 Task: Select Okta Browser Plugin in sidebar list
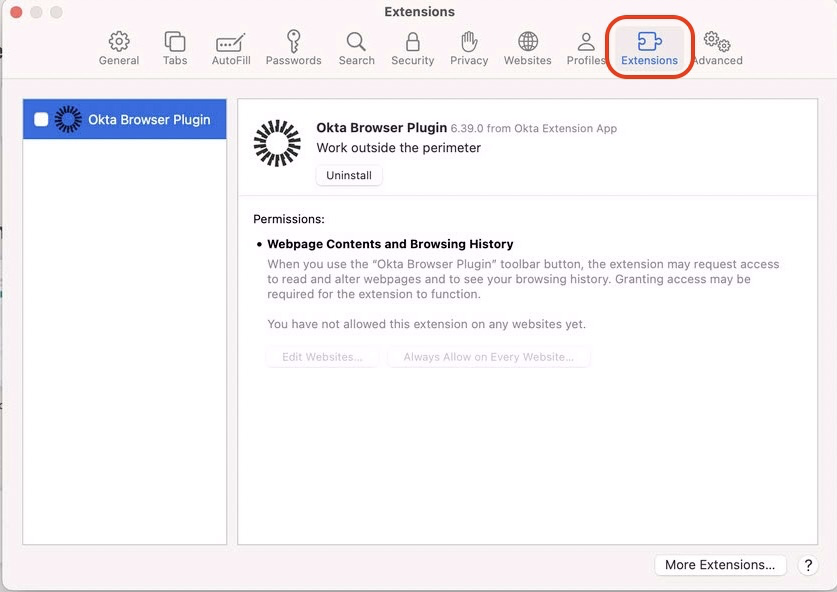[x=124, y=119]
